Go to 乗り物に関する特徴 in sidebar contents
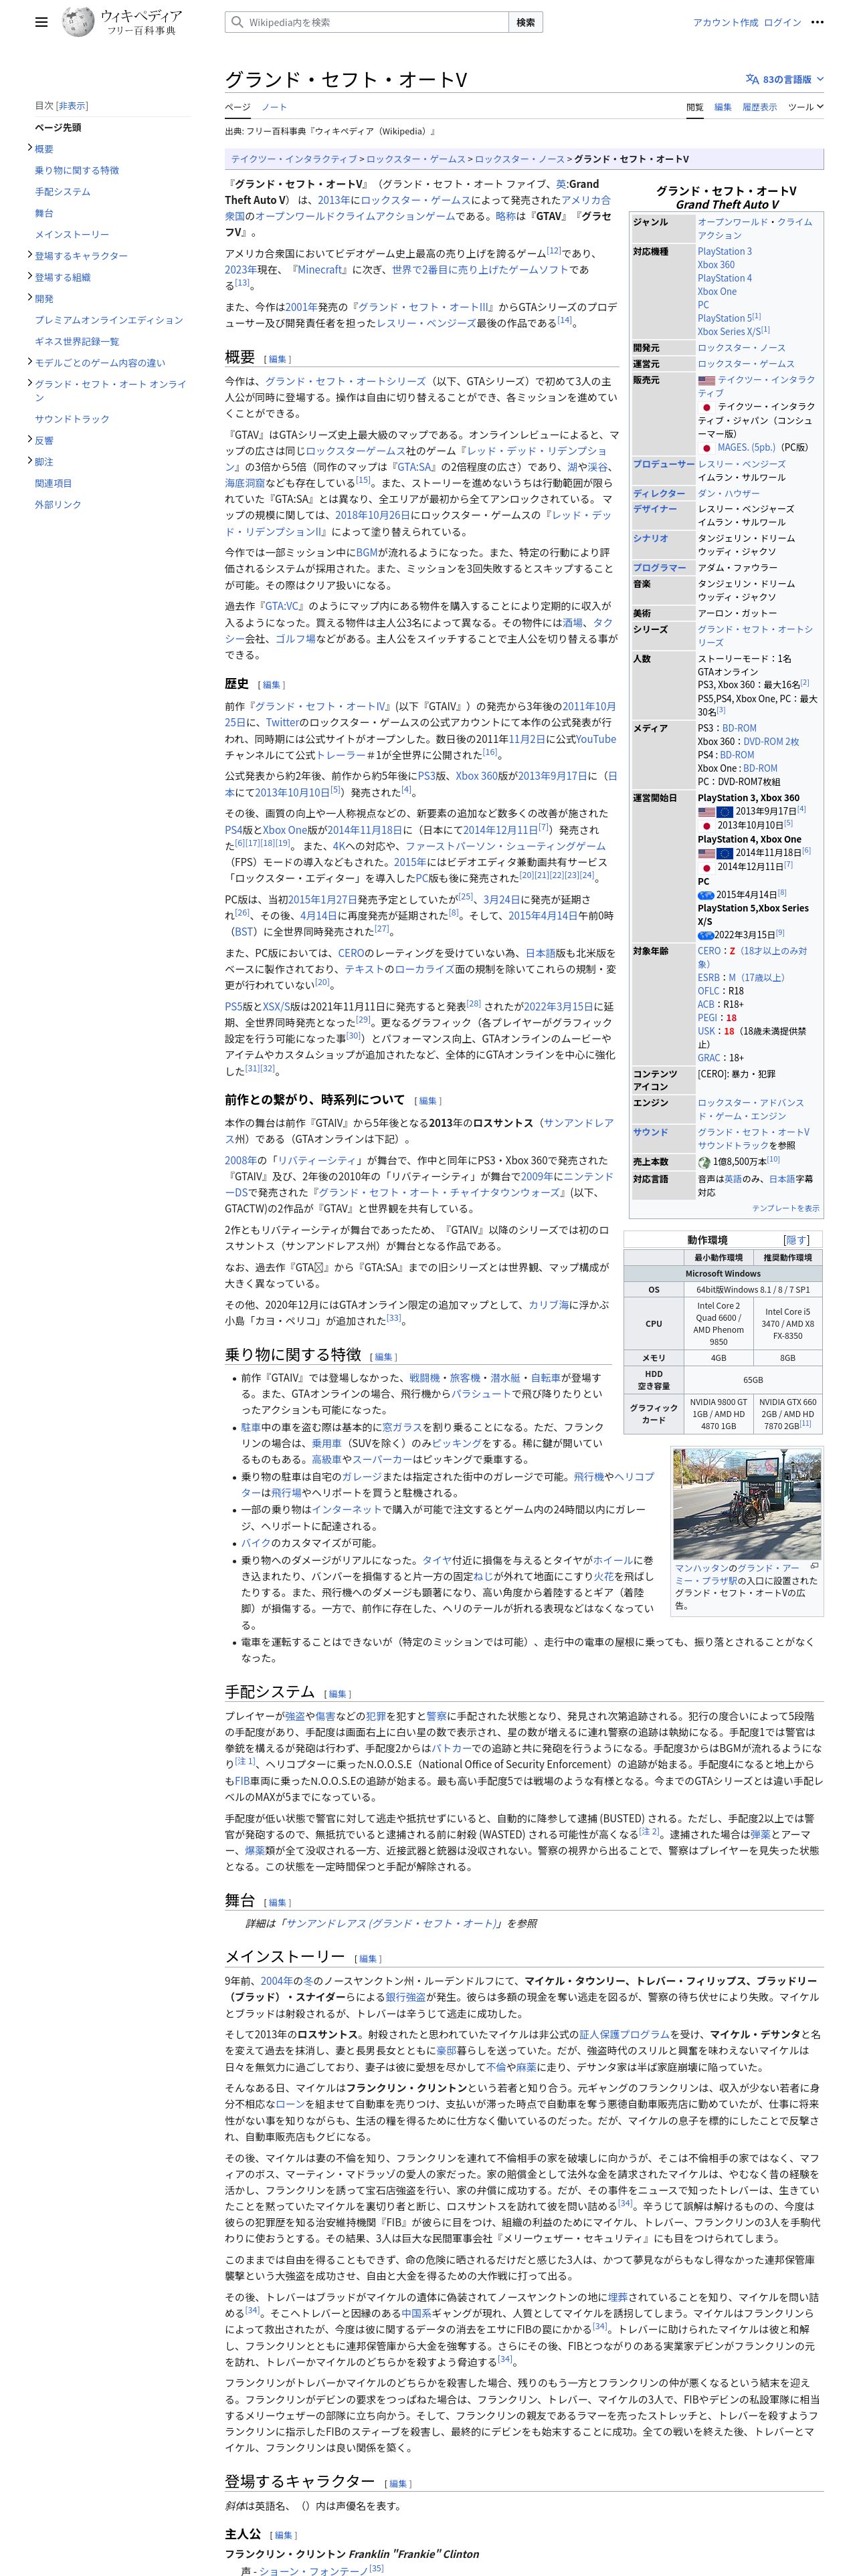 (x=77, y=170)
